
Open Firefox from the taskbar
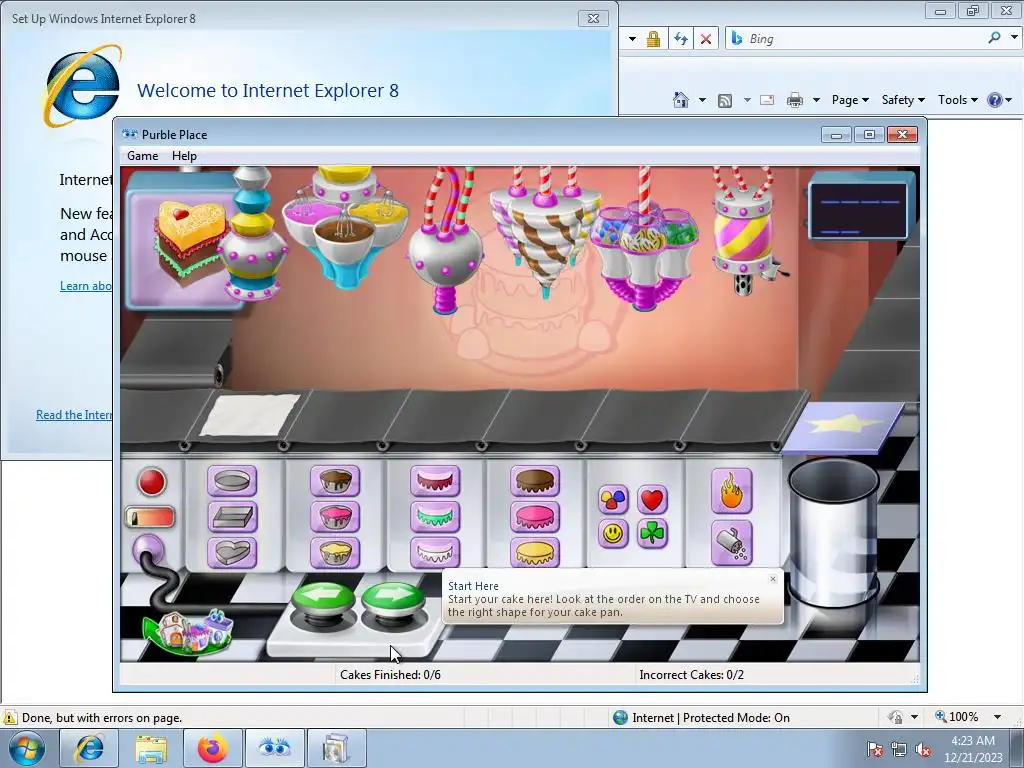[x=213, y=748]
